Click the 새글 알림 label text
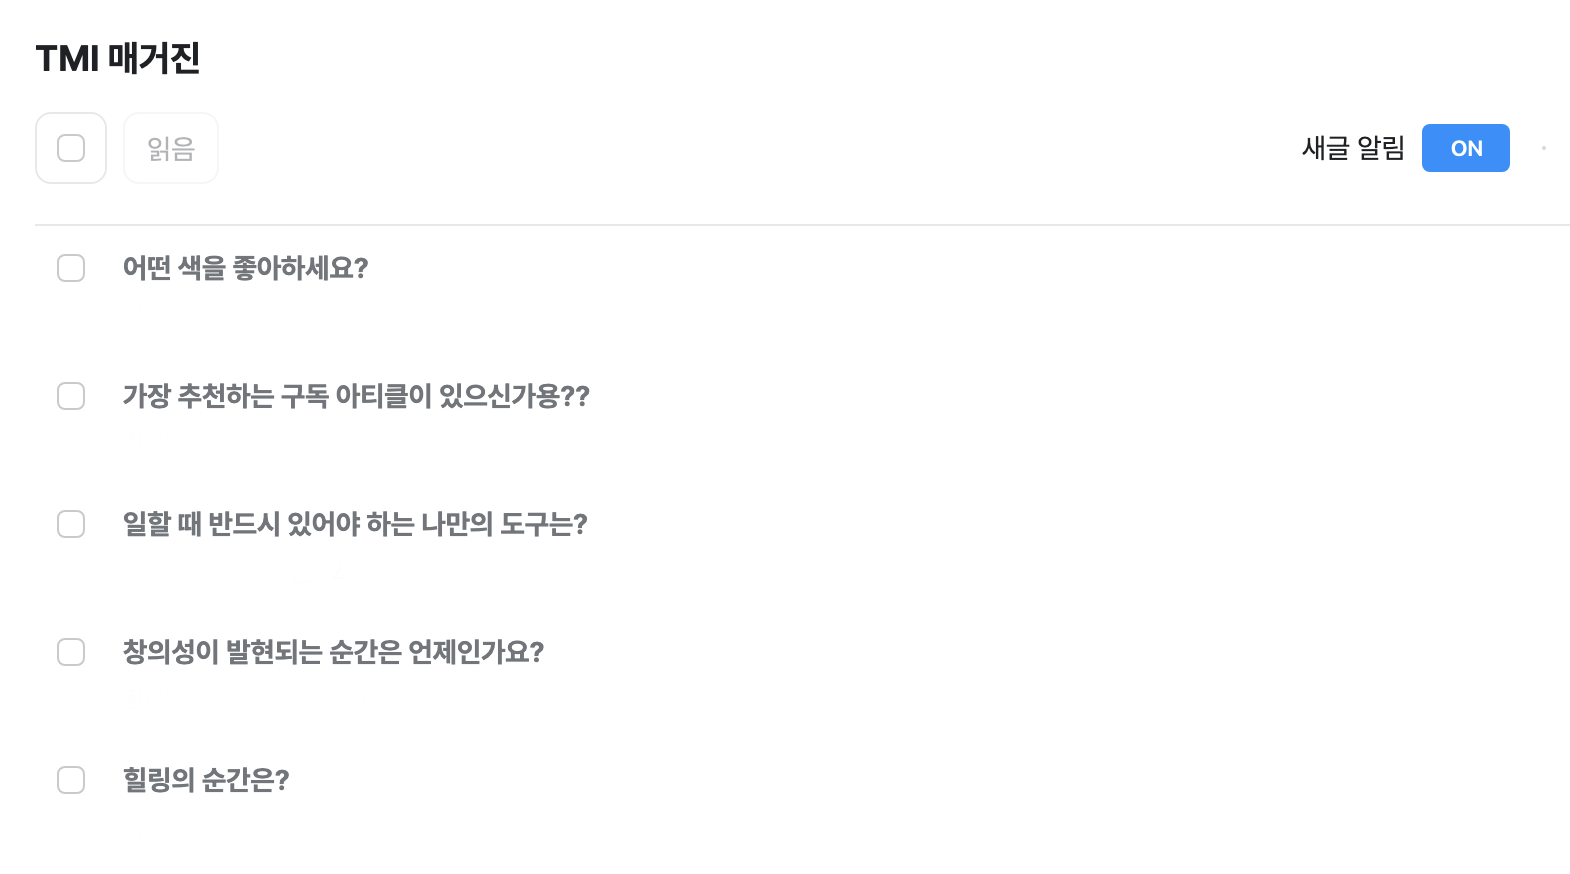Image resolution: width=1570 pixels, height=874 pixels. 1353,148
